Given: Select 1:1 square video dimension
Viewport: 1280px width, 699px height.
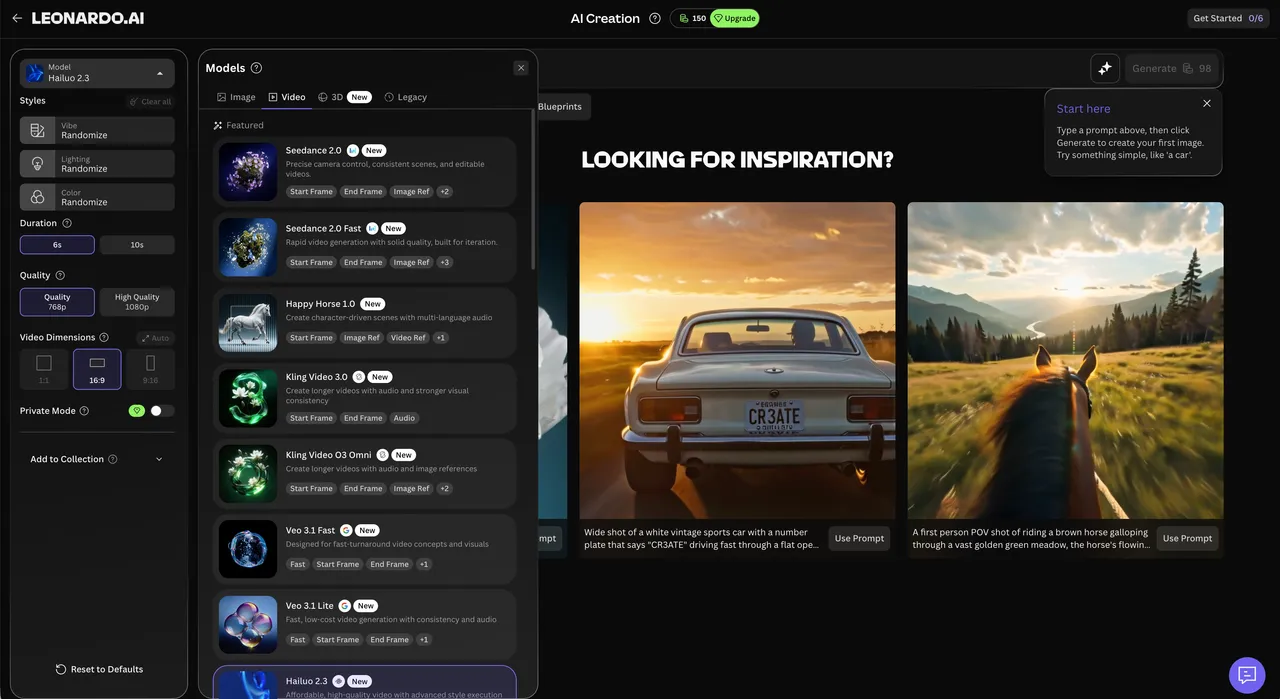Looking at the screenshot, I should click(x=44, y=369).
